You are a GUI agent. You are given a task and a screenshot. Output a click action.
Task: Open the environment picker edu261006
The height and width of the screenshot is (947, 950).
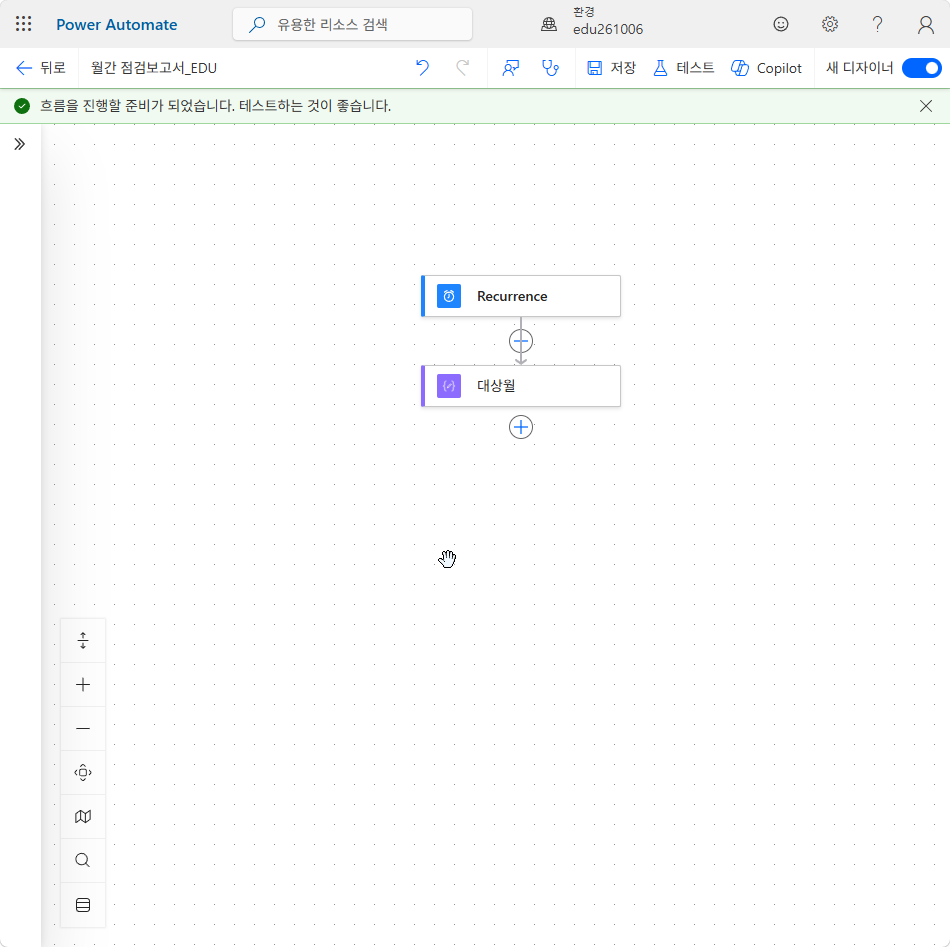click(593, 22)
